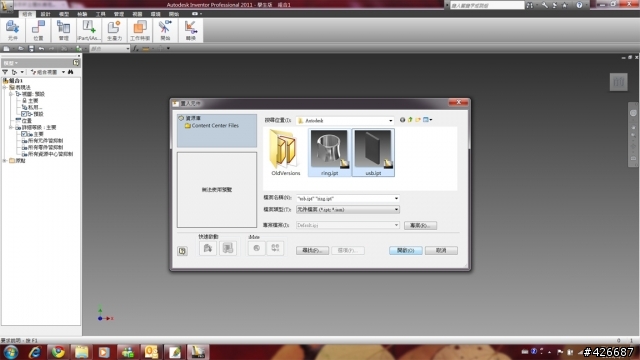Click the browser panel help icon
The width and height of the screenshot is (640, 360).
(x=76, y=62)
